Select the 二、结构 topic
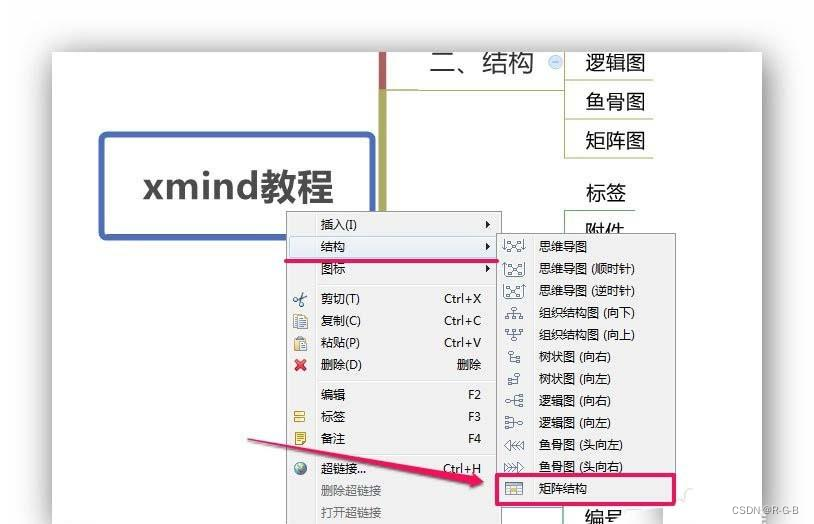The height and width of the screenshot is (524, 814). (481, 63)
